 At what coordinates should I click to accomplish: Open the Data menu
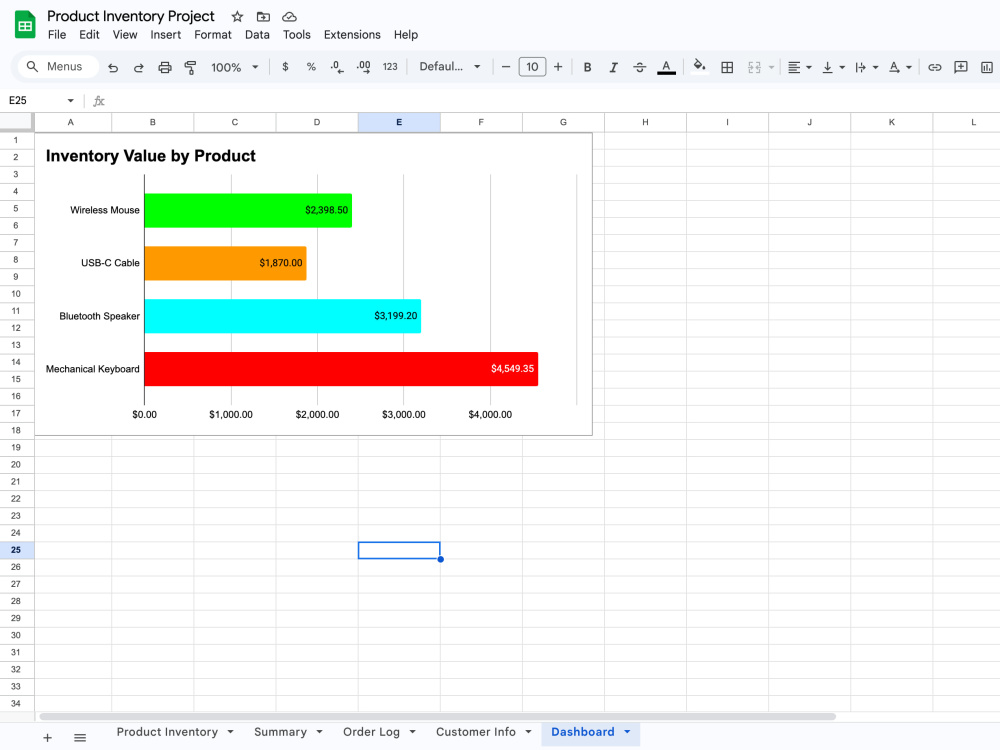pyautogui.click(x=257, y=34)
